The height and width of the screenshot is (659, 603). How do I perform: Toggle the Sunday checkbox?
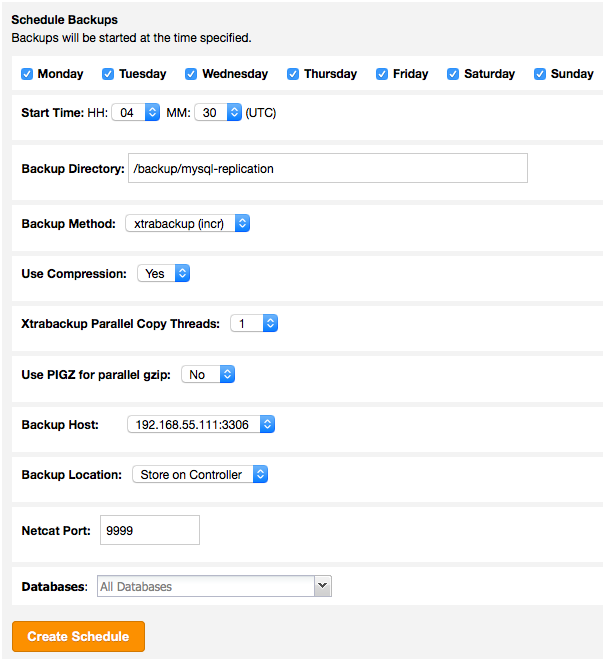[540, 74]
